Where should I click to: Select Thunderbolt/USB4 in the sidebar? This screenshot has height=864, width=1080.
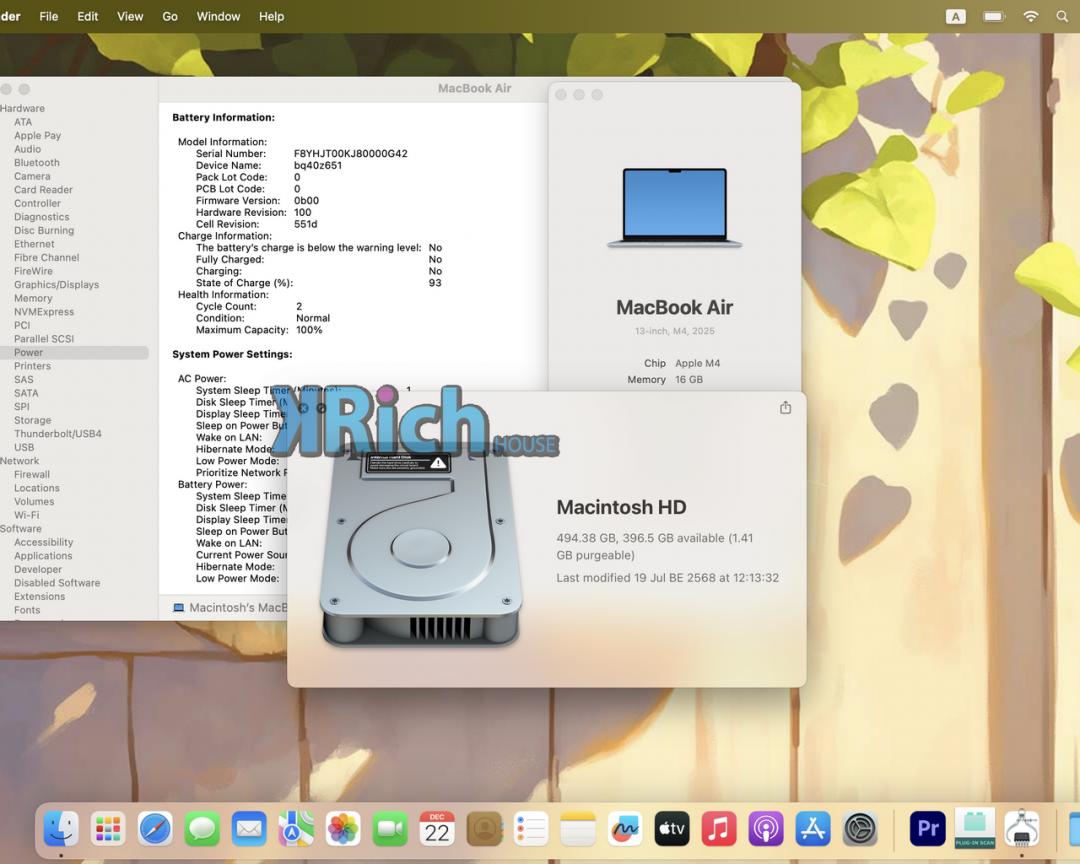(57, 434)
